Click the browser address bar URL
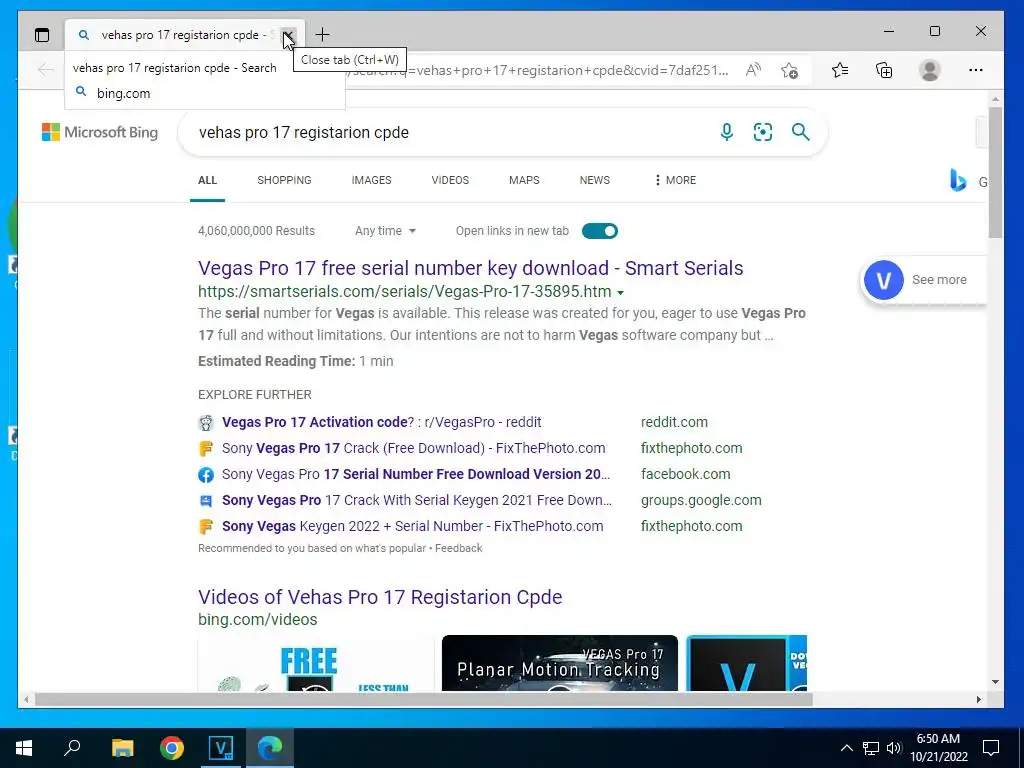1024x768 pixels. click(x=536, y=71)
